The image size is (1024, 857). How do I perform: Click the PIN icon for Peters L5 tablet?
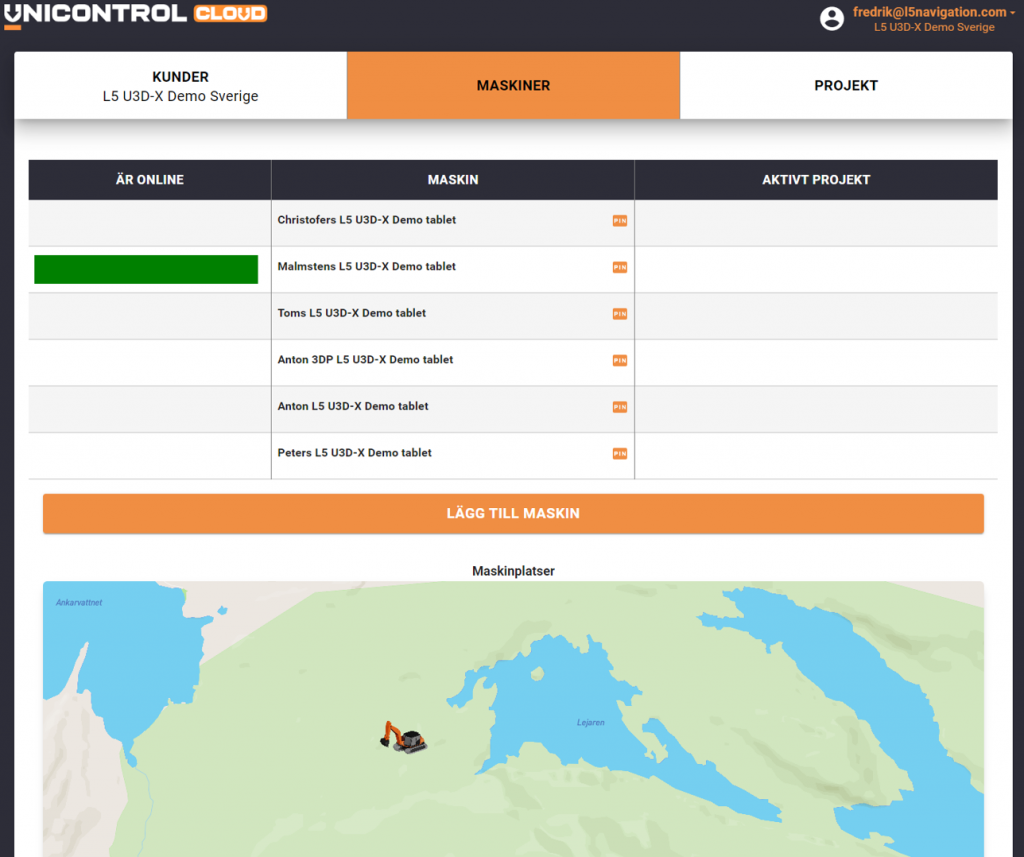pyautogui.click(x=620, y=454)
